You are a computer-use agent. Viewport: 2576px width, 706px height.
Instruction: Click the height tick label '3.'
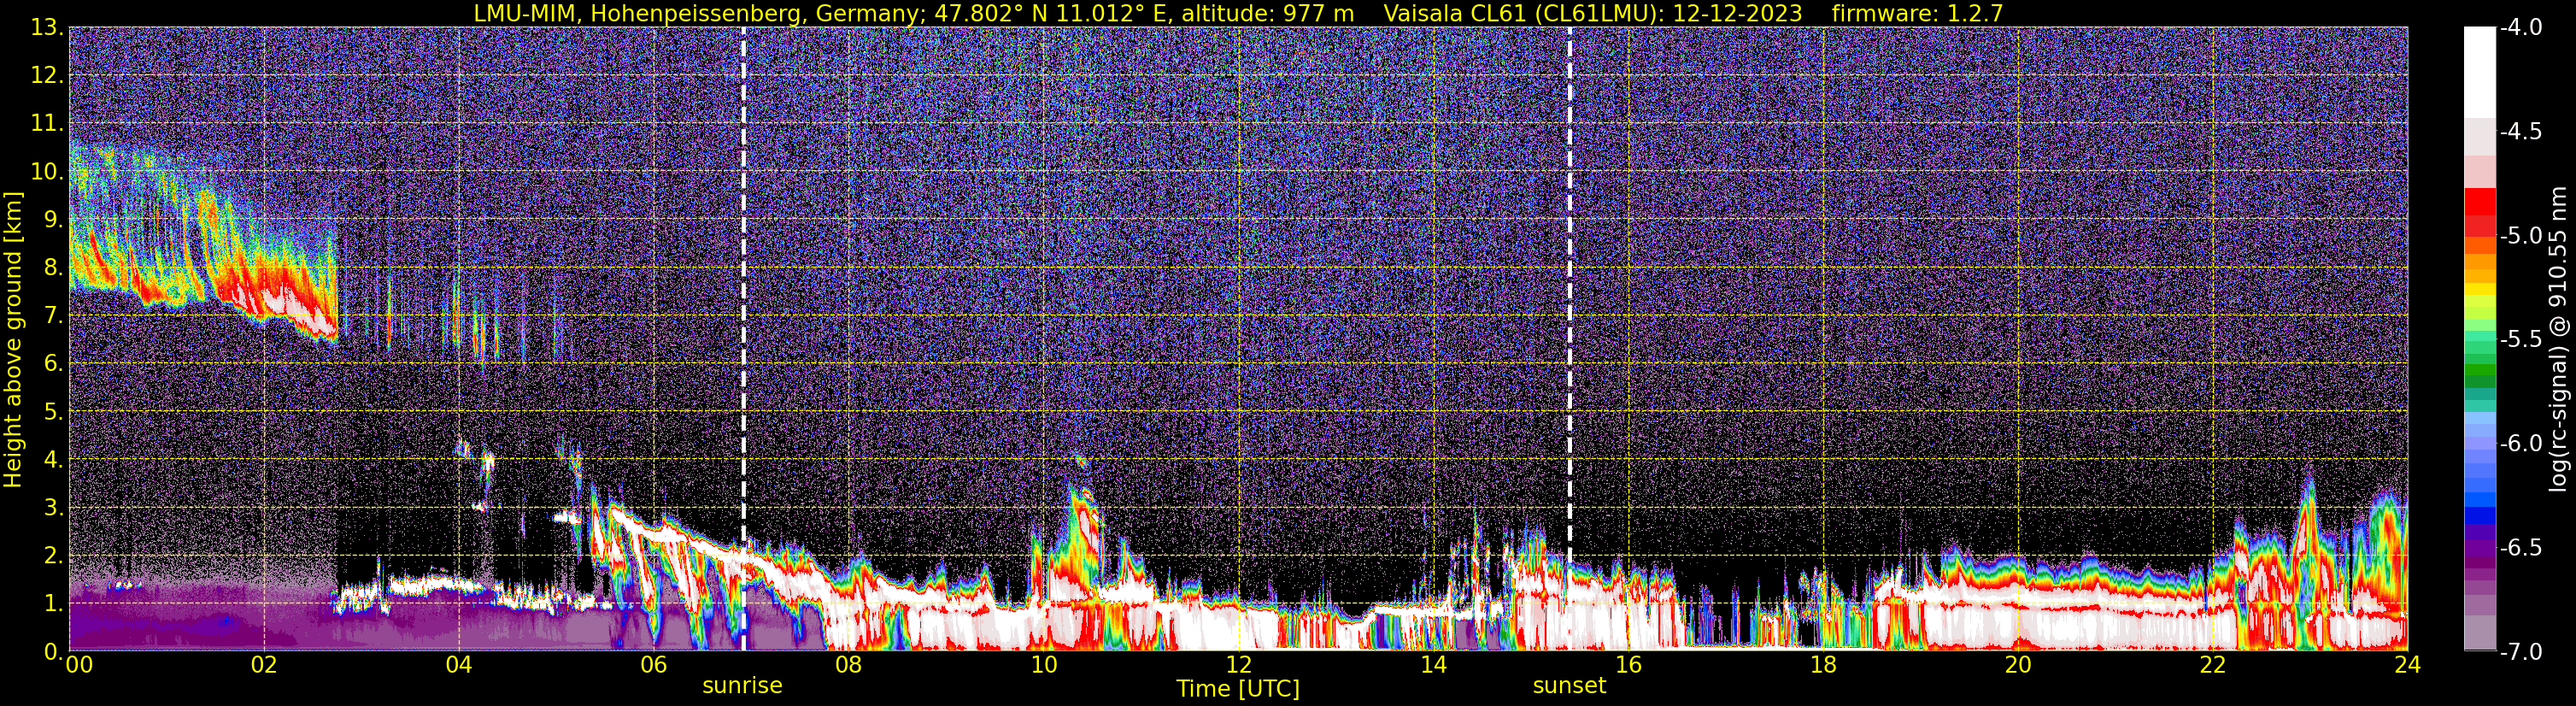[x=54, y=508]
